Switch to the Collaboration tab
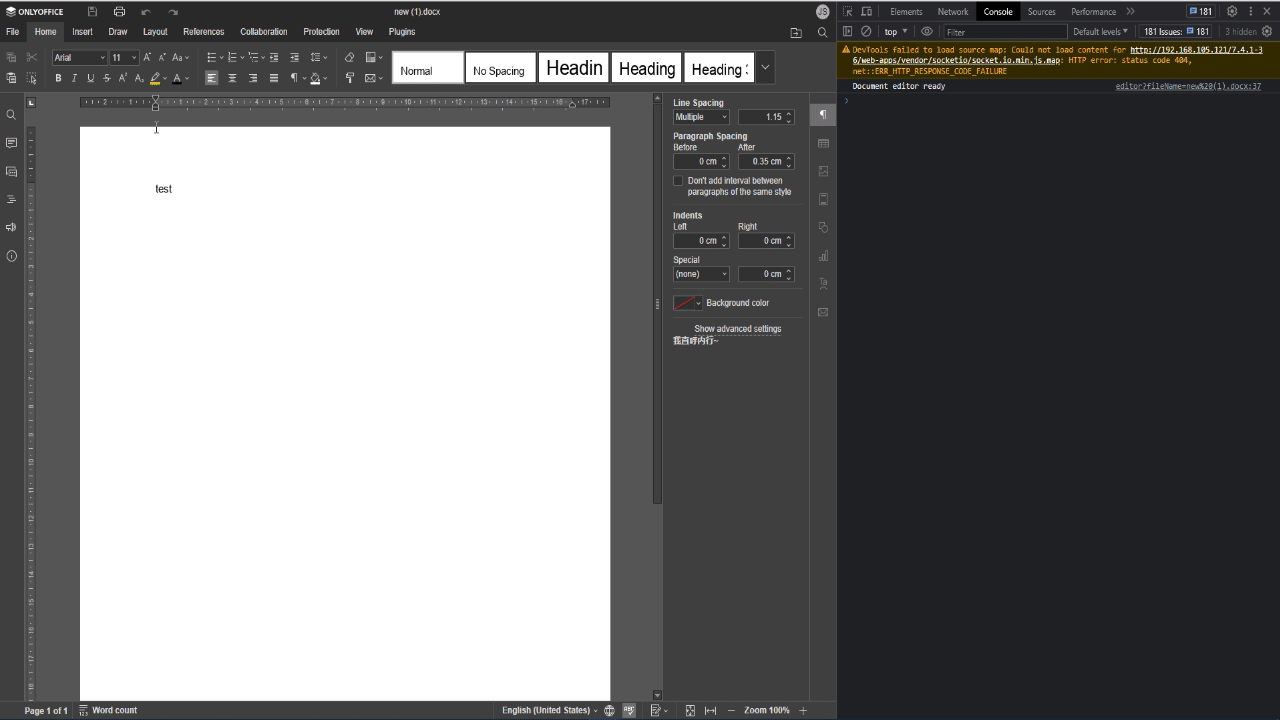The width and height of the screenshot is (1280, 720). 263,32
